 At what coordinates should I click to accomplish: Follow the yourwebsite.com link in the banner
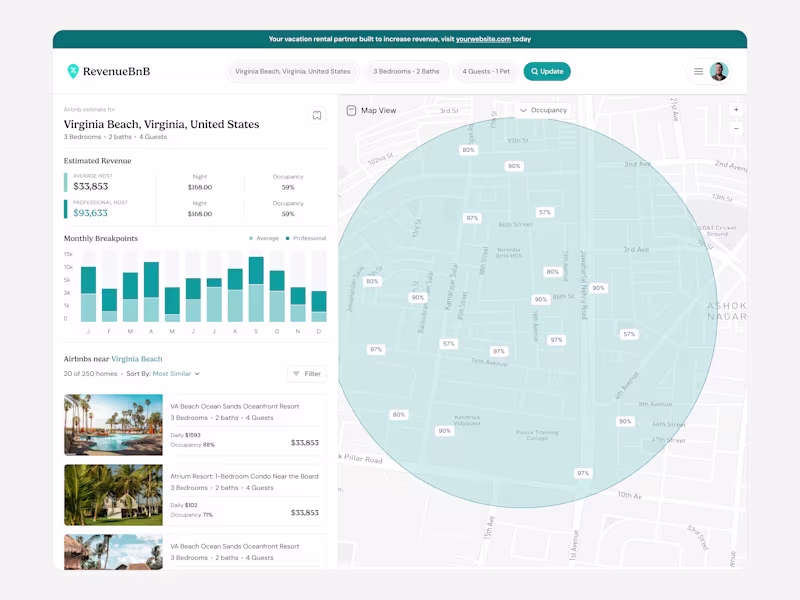[483, 39]
